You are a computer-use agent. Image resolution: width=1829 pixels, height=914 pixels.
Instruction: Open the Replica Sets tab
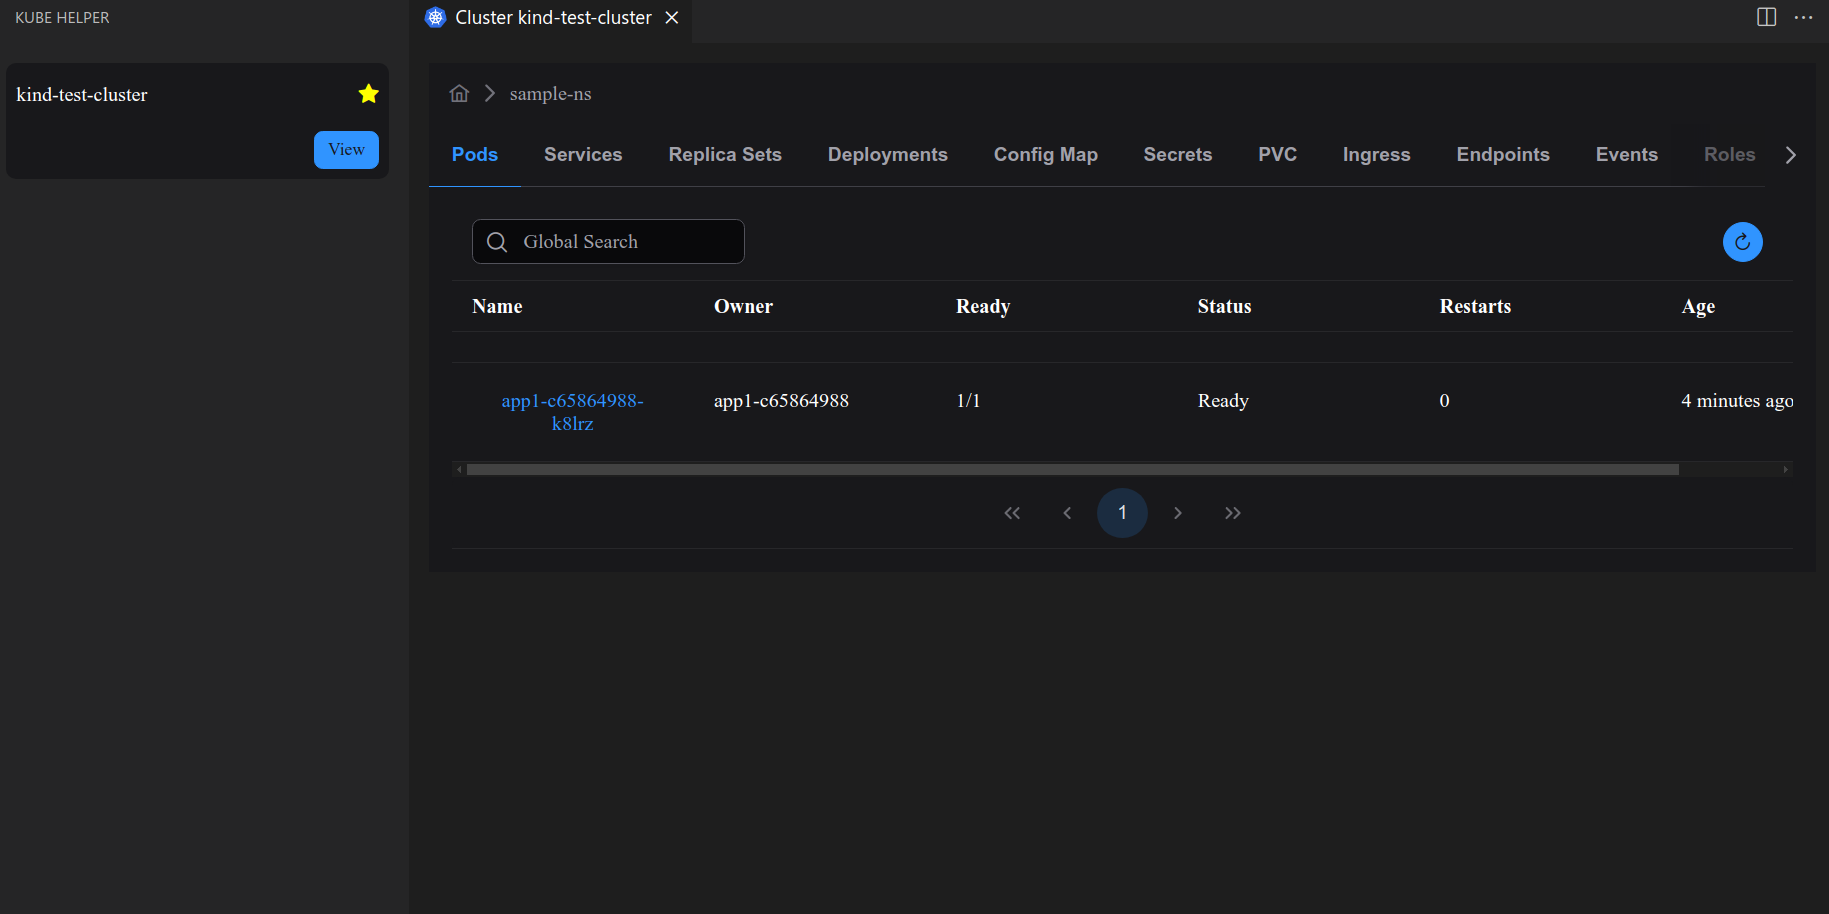(x=725, y=155)
